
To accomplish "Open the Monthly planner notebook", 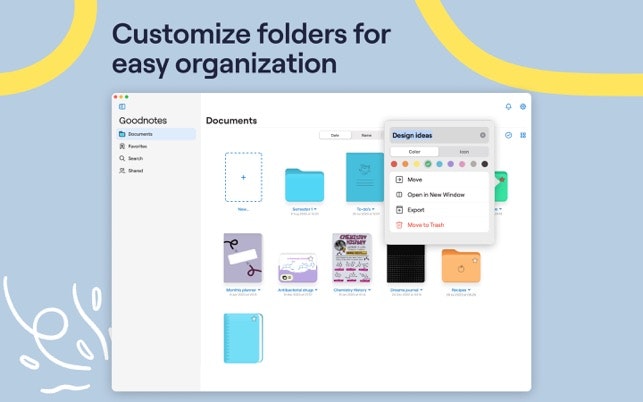I will pyautogui.click(x=243, y=258).
